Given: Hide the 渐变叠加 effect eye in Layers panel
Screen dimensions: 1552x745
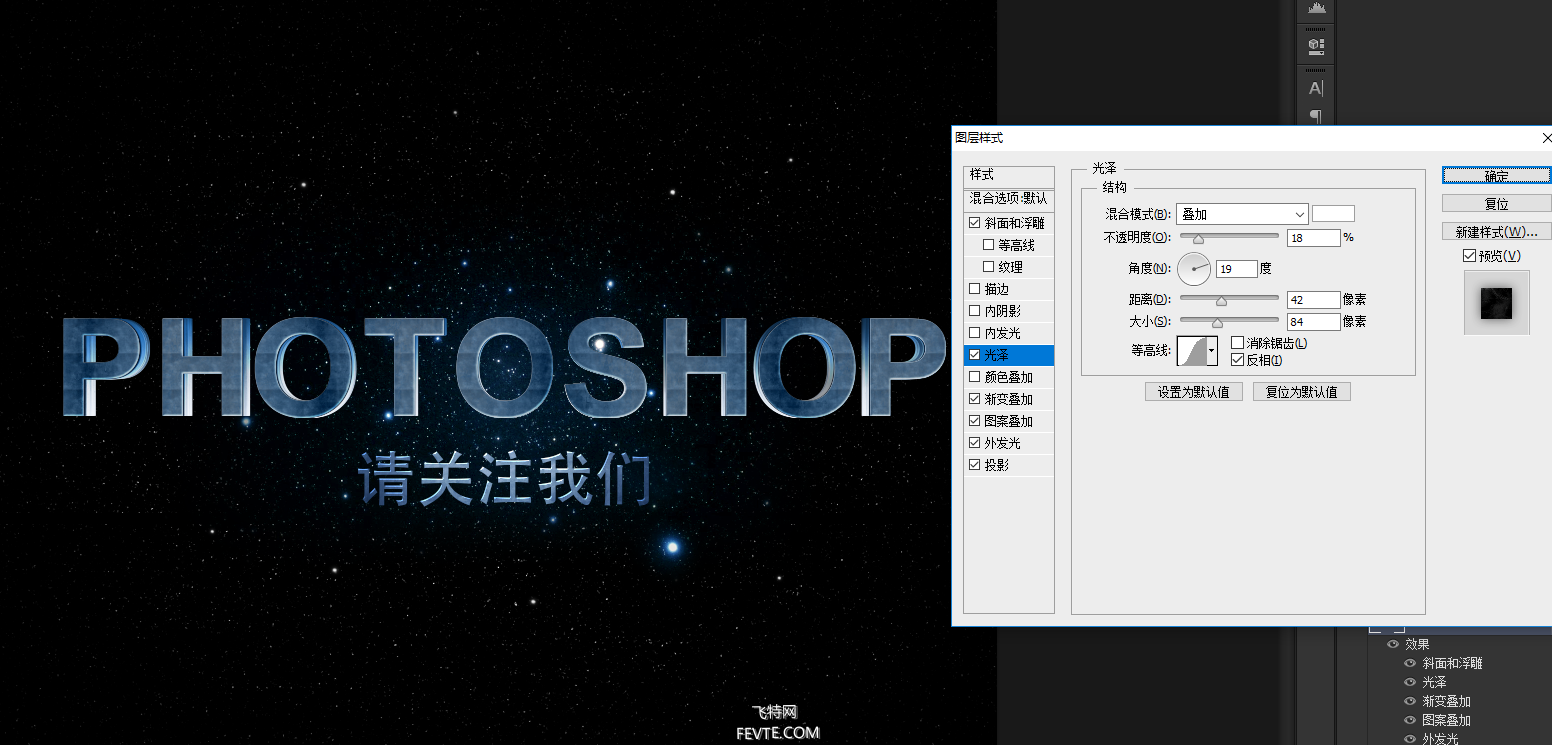Looking at the screenshot, I should 1410,701.
